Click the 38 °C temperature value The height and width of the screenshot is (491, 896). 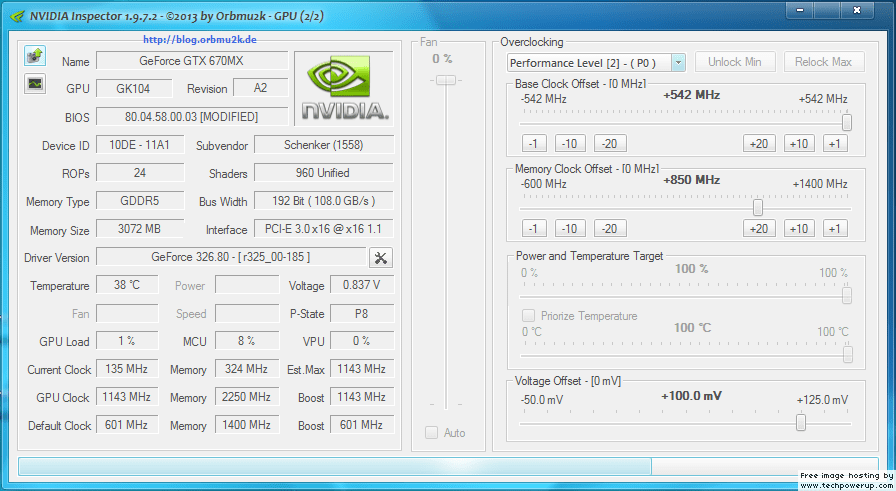tap(127, 285)
